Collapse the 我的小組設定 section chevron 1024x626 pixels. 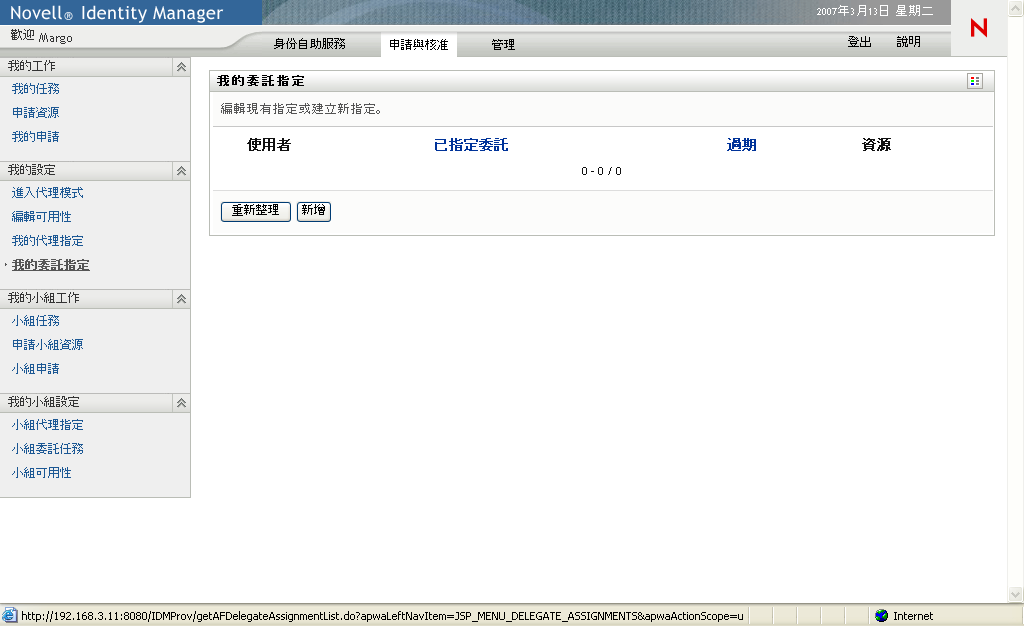(x=181, y=402)
